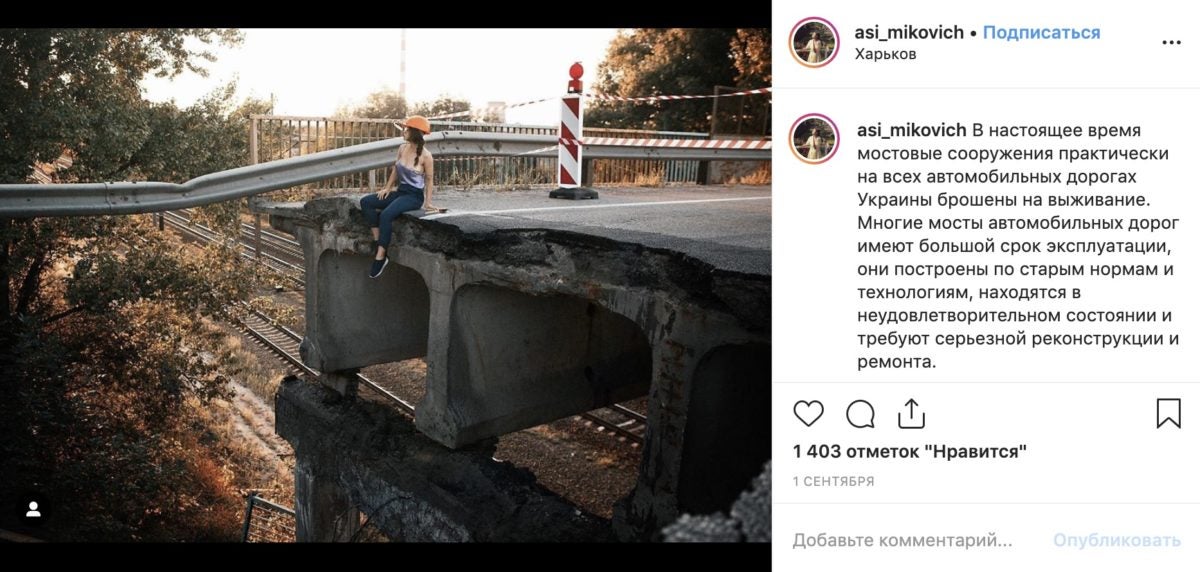
Task: Show tagged people icon on photo
Action: pos(33,510)
